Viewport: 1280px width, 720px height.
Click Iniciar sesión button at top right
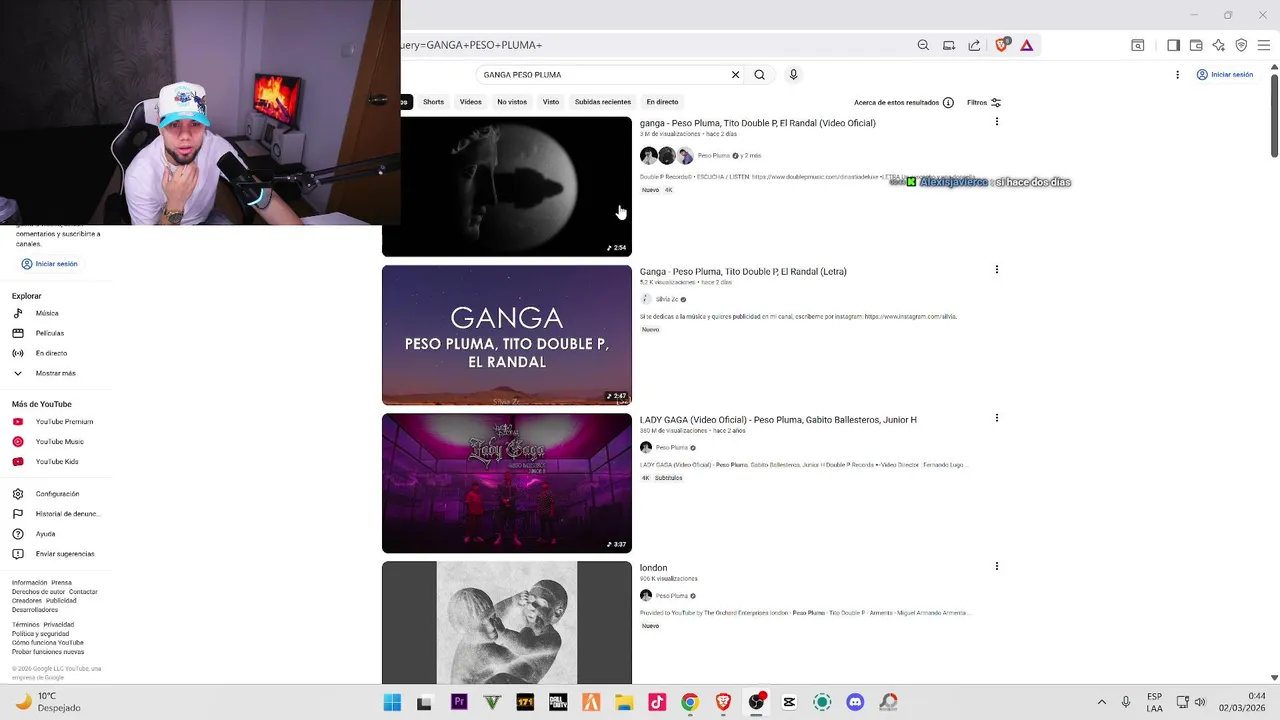[x=1225, y=75]
